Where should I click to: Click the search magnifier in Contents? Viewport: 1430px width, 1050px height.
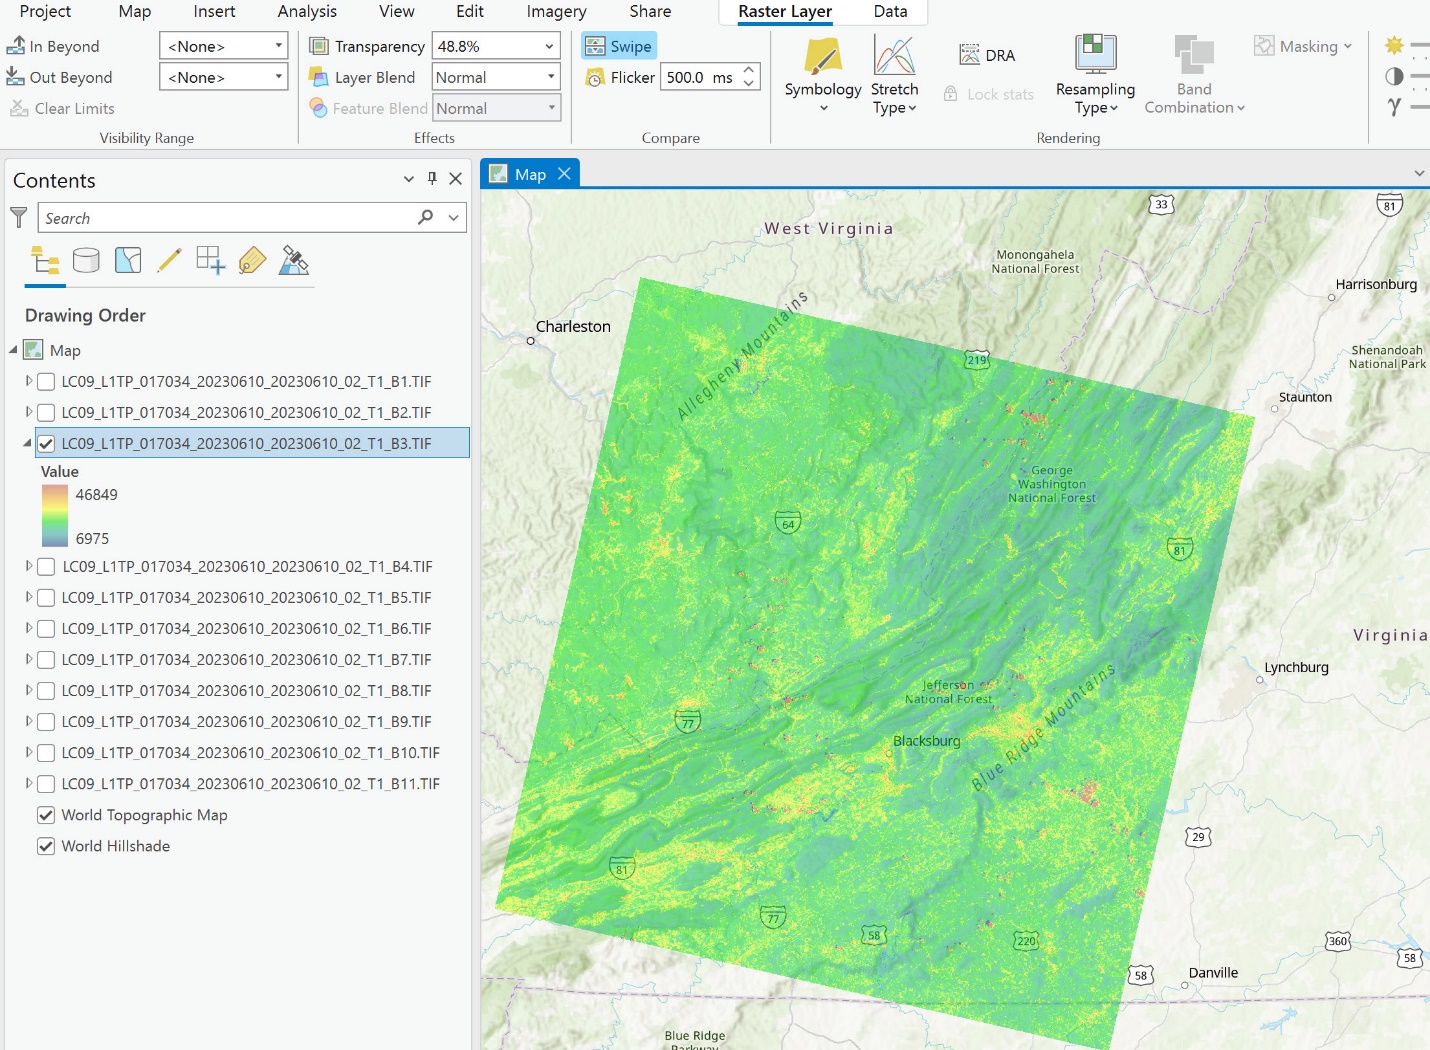tap(426, 217)
